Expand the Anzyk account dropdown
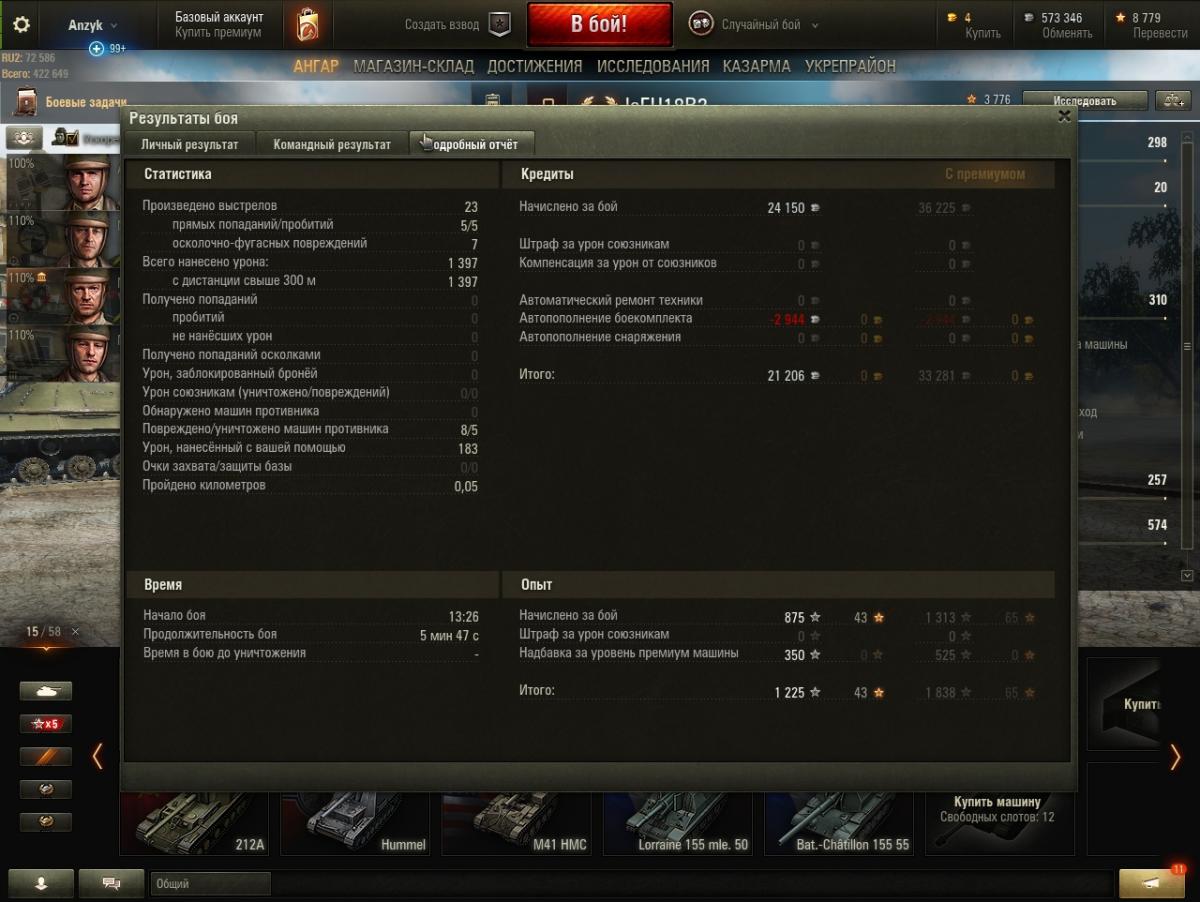Image resolution: width=1200 pixels, height=902 pixels. [x=92, y=25]
